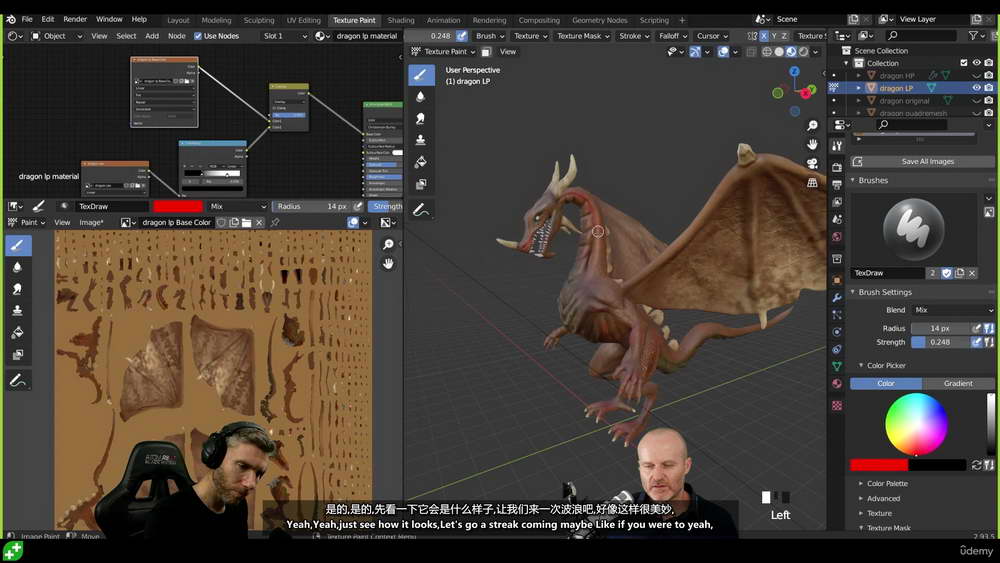Hide dragon LP with eye icon
1000x563 pixels.
pos(976,88)
